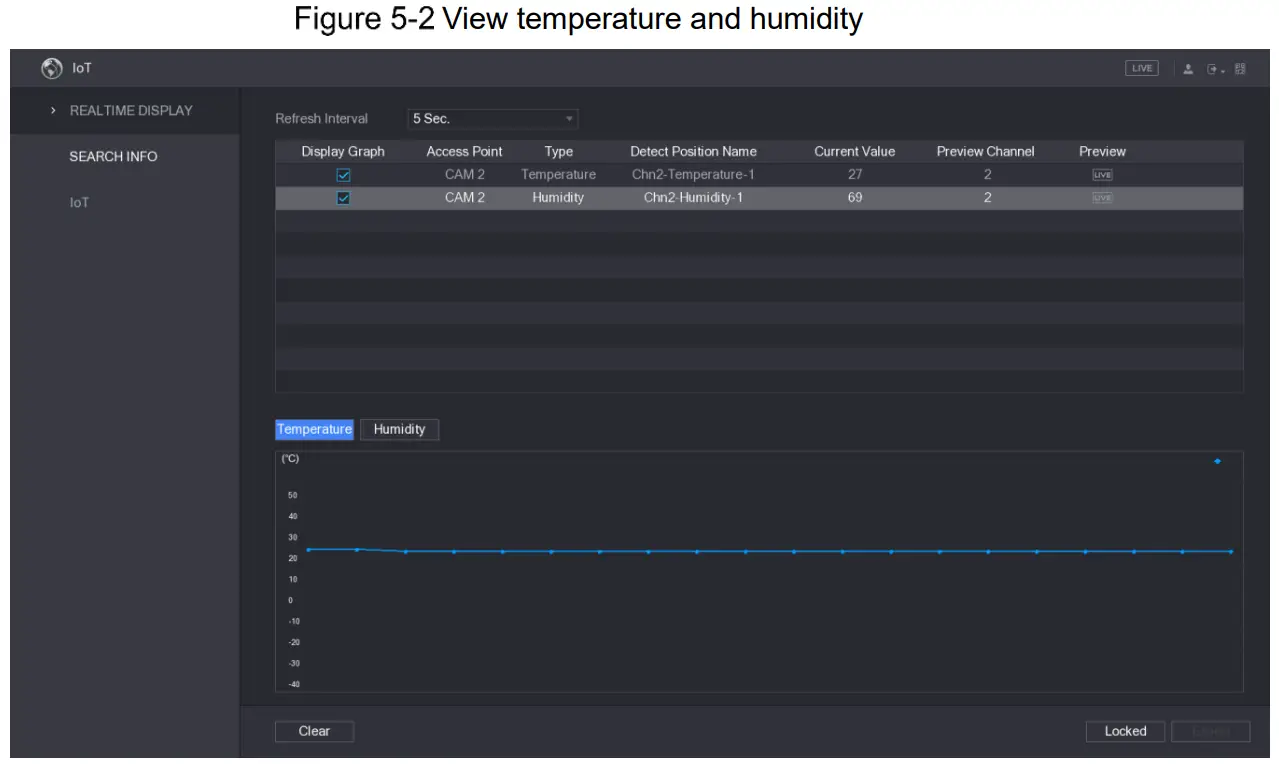The image size is (1279, 764).
Task: Click the last data point on temperature line
Action: [1230, 551]
